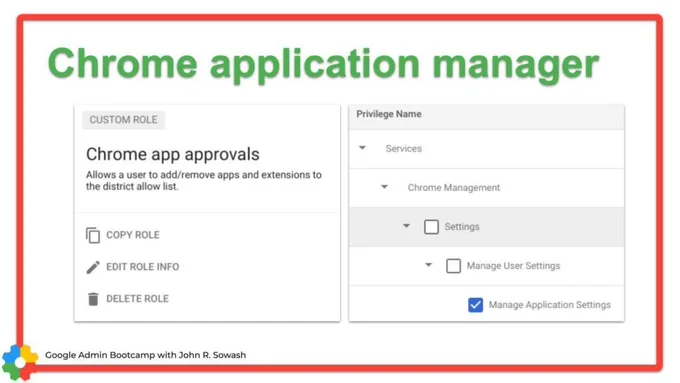The width and height of the screenshot is (680, 383).
Task: Click the CUSTOM ROLE badge
Action: pos(124,120)
